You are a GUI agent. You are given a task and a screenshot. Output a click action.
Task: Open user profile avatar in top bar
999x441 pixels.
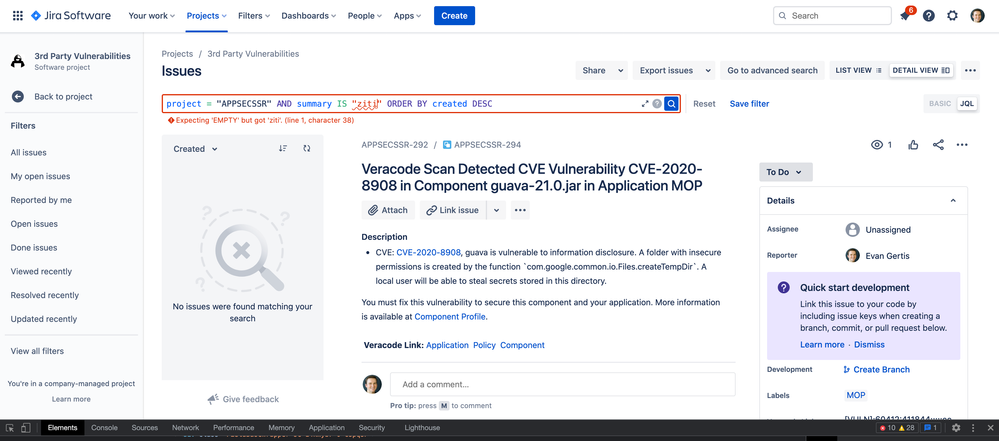(977, 16)
